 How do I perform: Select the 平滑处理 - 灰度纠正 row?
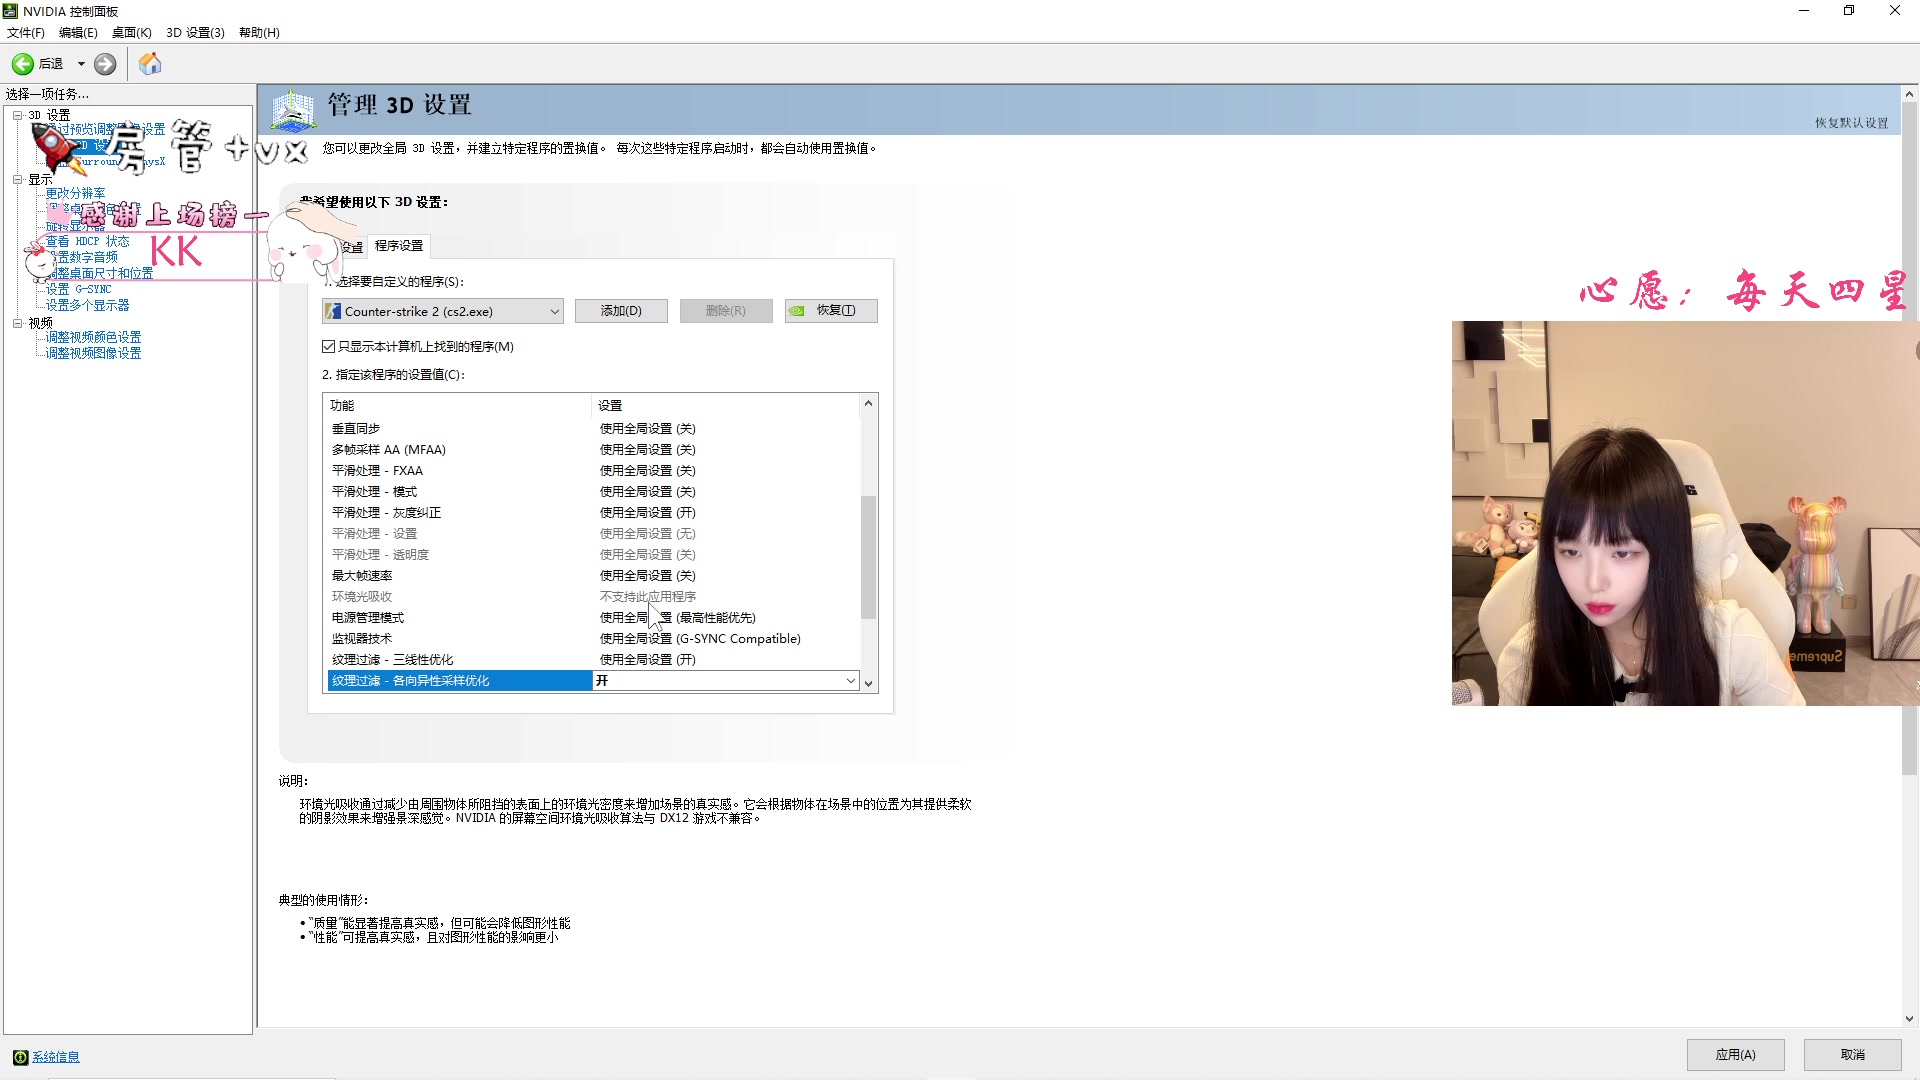[593, 513]
